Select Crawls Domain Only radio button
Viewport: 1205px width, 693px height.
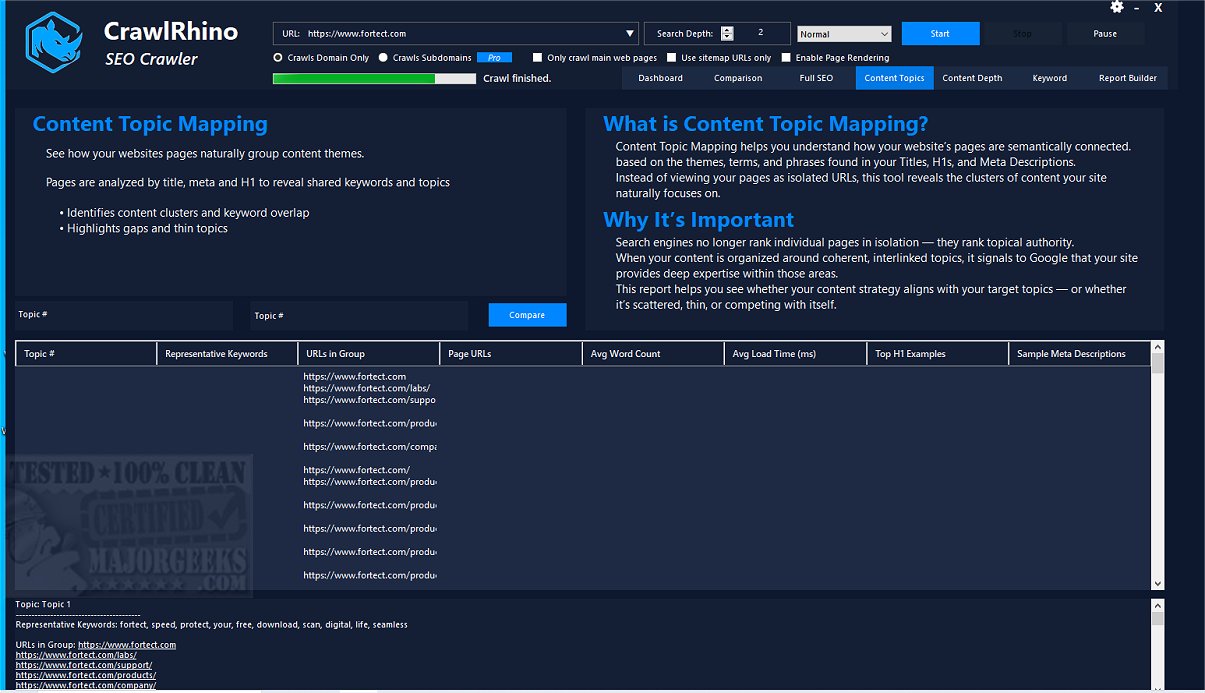(x=278, y=58)
